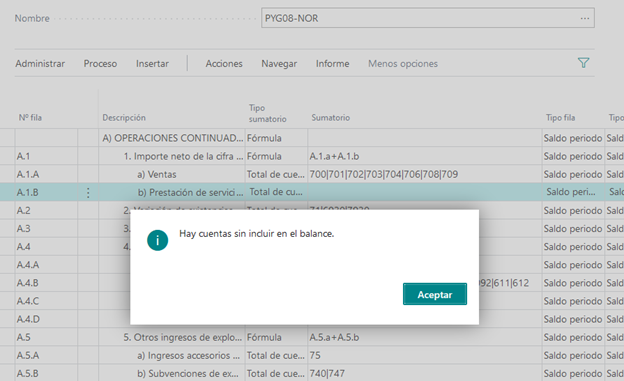Open the Insertar menu

(152, 64)
